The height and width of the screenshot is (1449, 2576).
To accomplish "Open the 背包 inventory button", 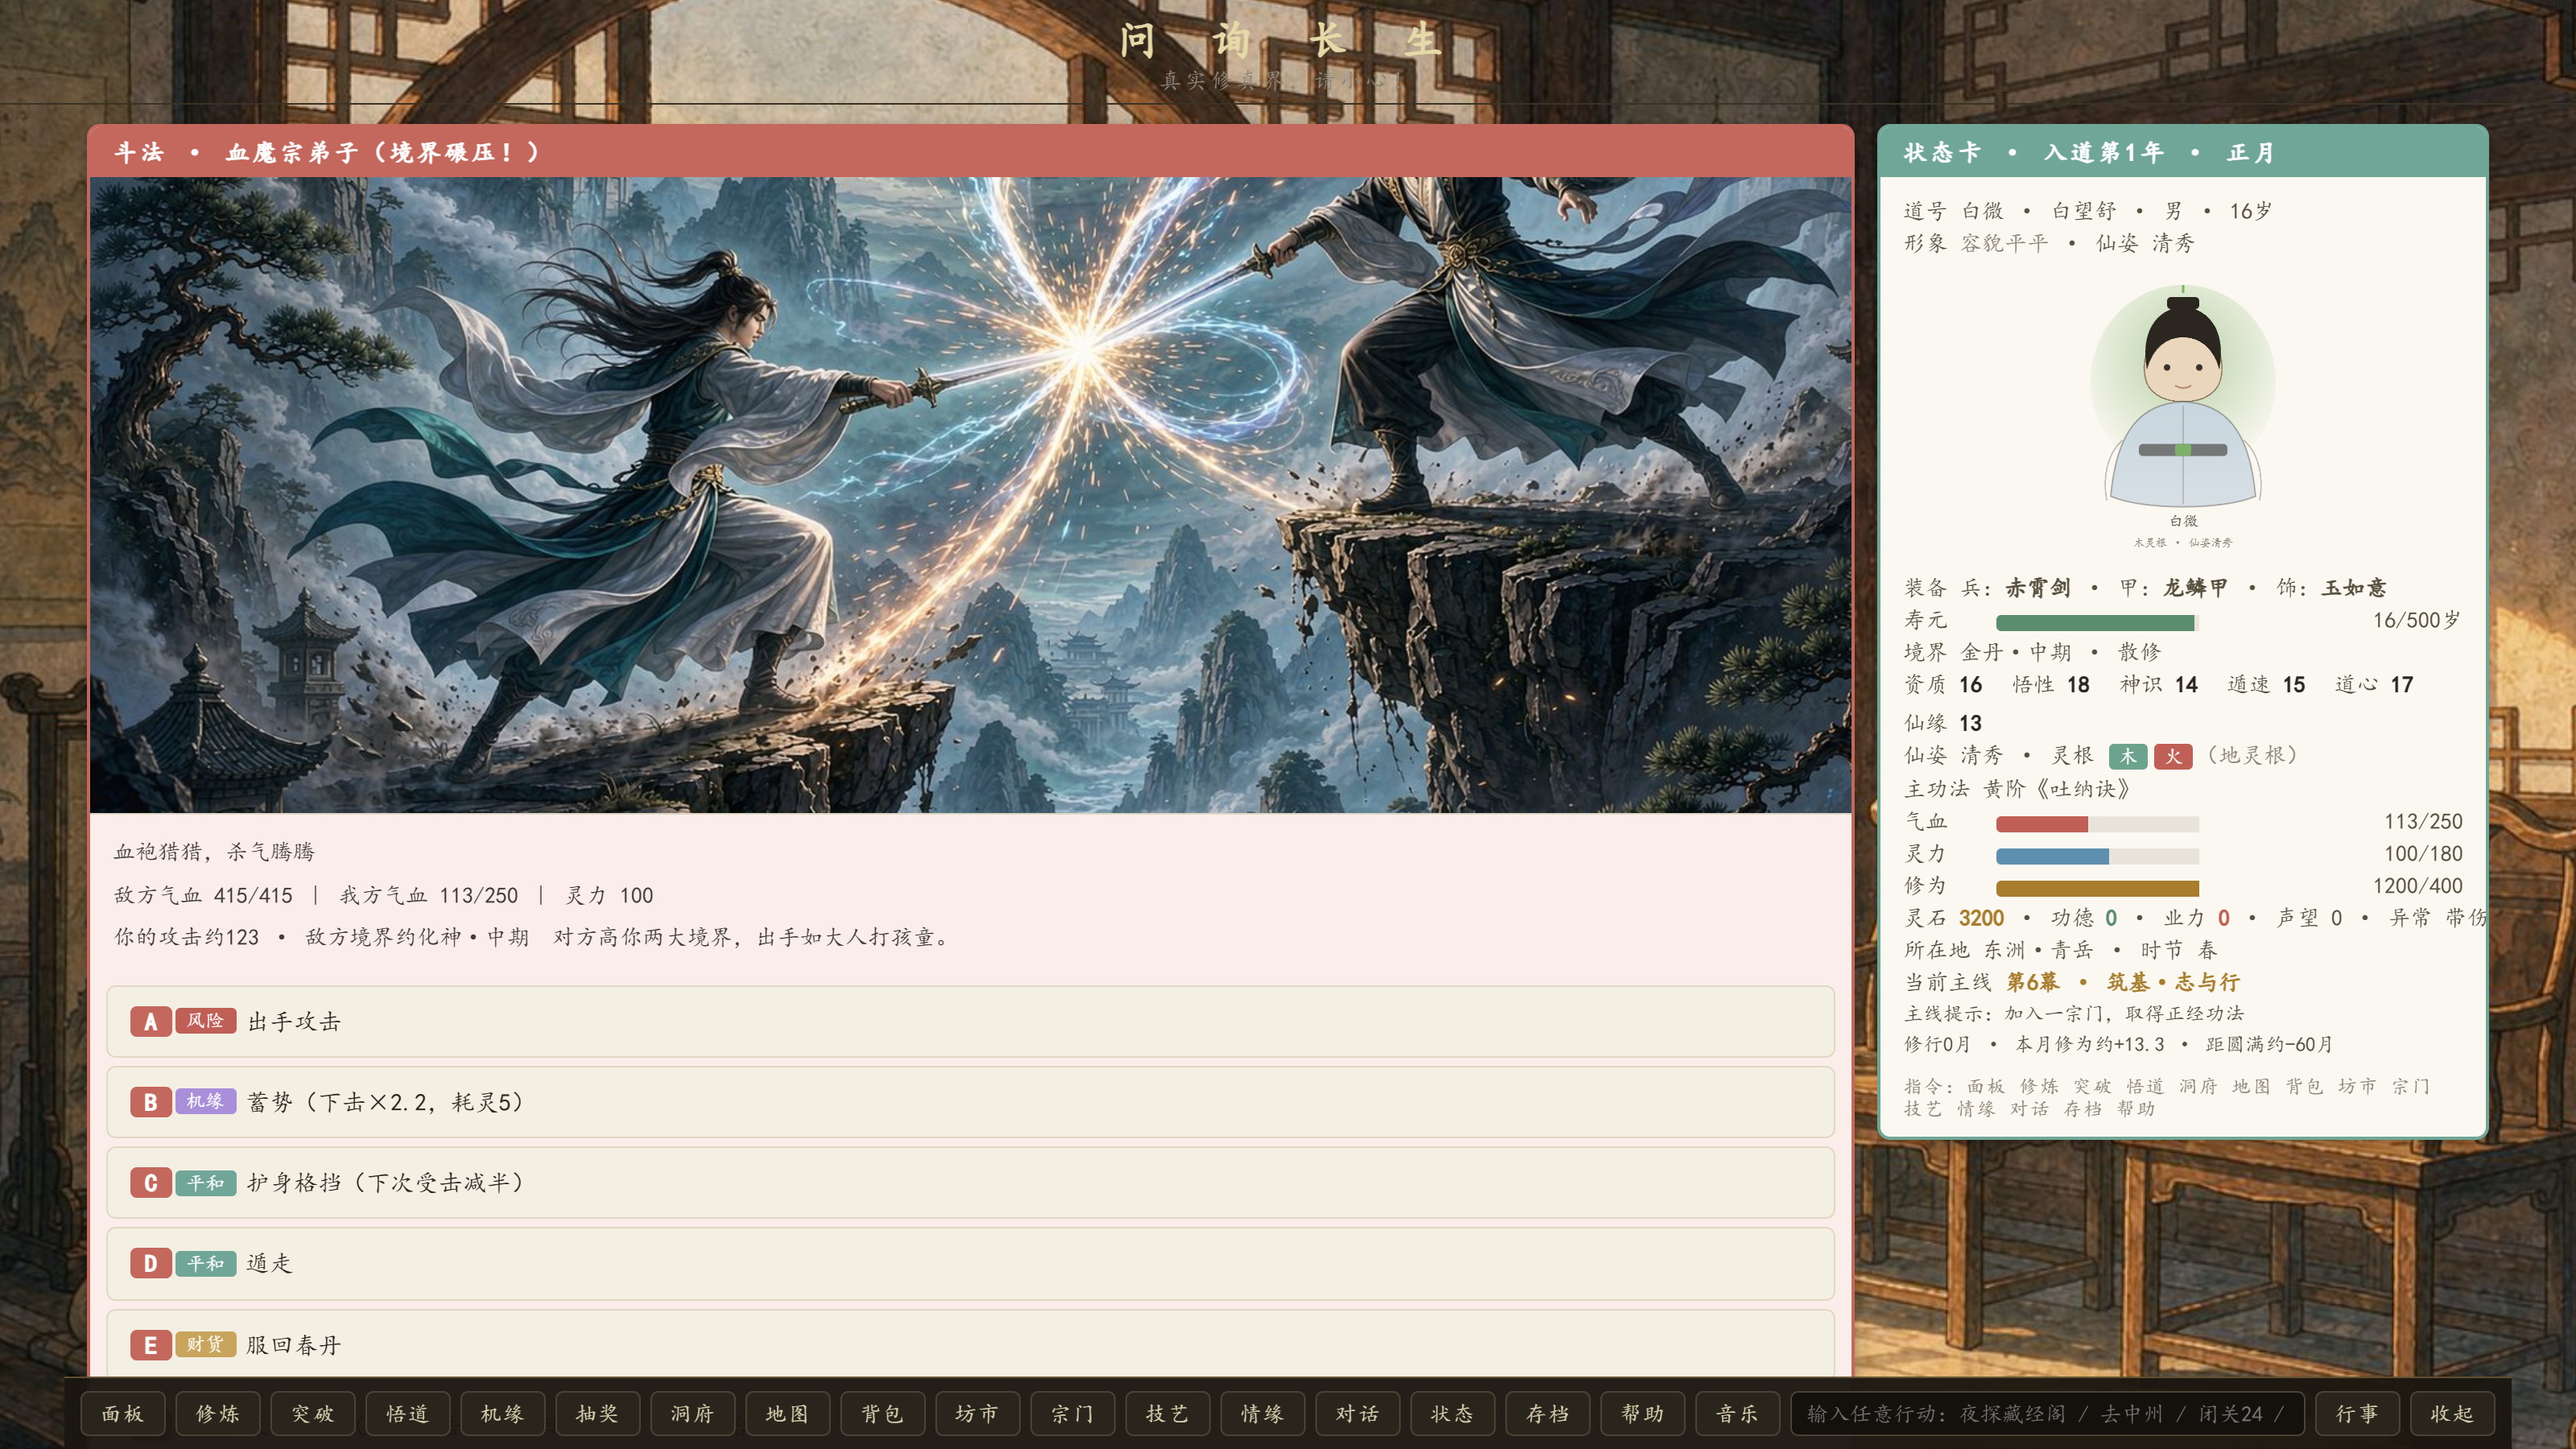I will coord(883,1413).
